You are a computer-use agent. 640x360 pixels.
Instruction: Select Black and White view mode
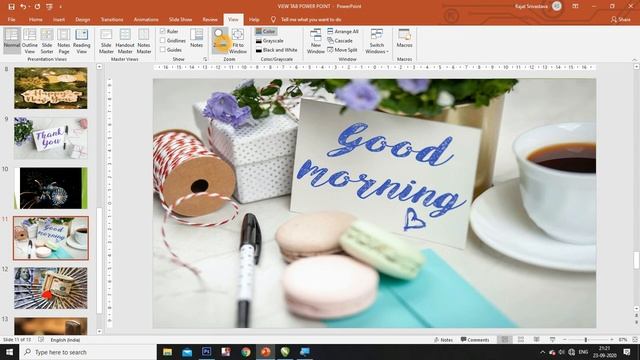[276, 50]
